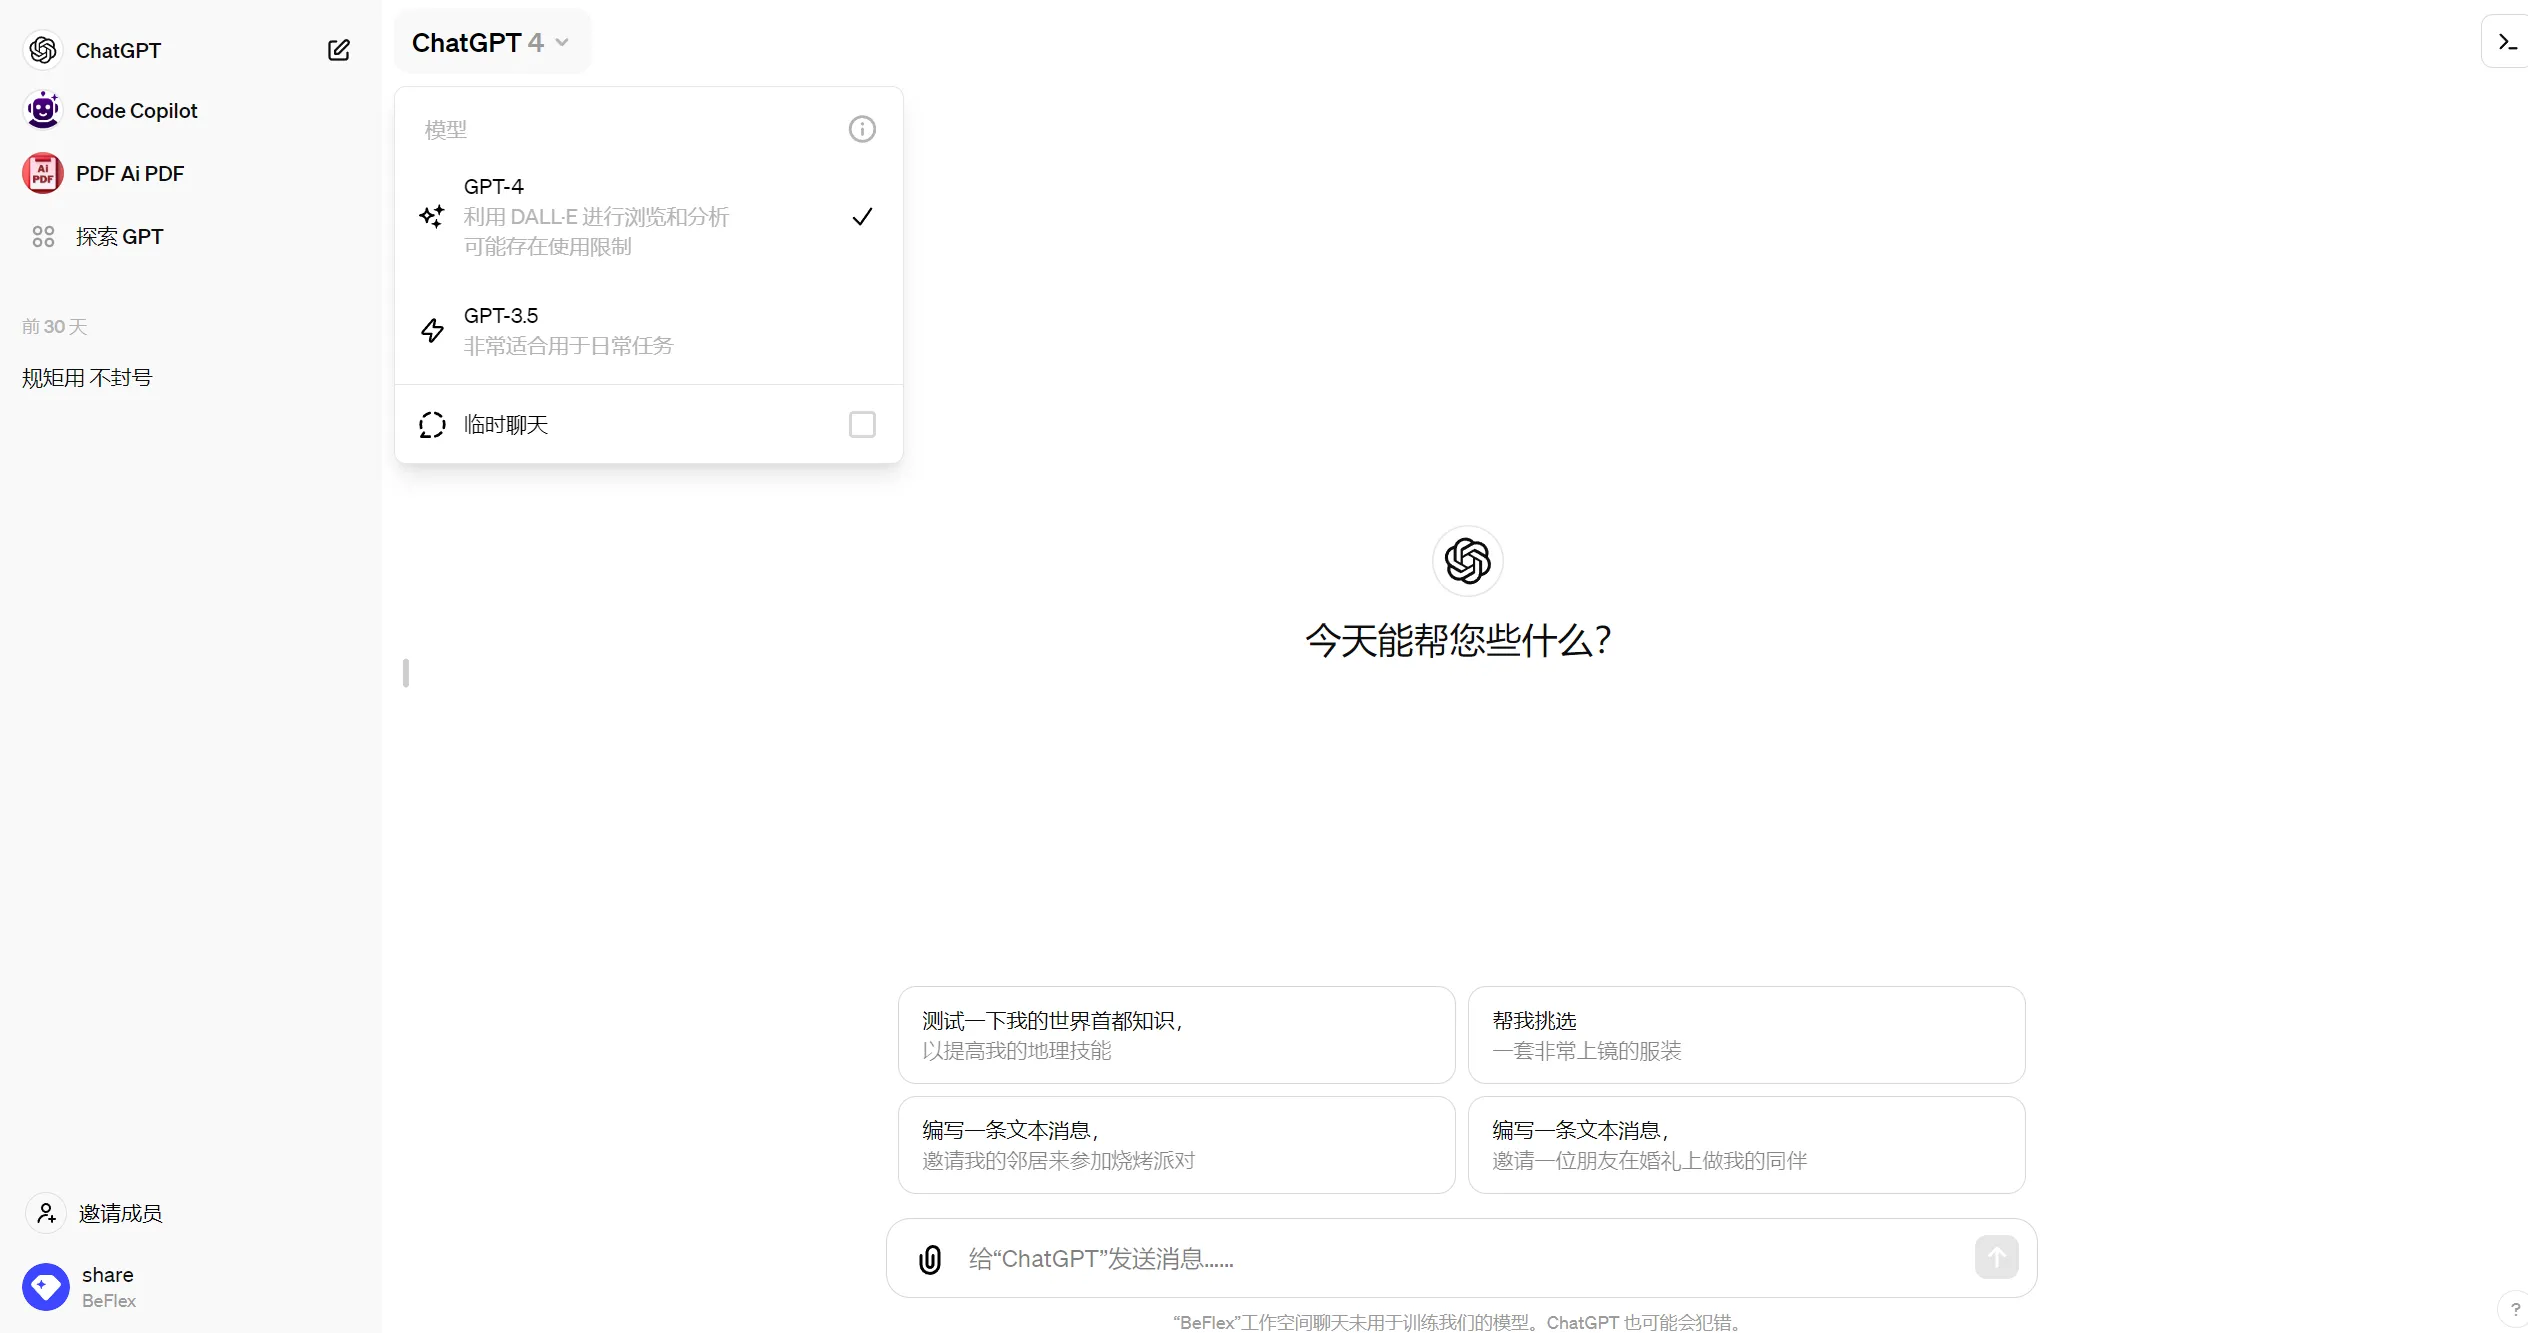Click the GPT-3.5 lightning bolt icon
Image resolution: width=2528 pixels, height=1333 pixels.
(432, 330)
